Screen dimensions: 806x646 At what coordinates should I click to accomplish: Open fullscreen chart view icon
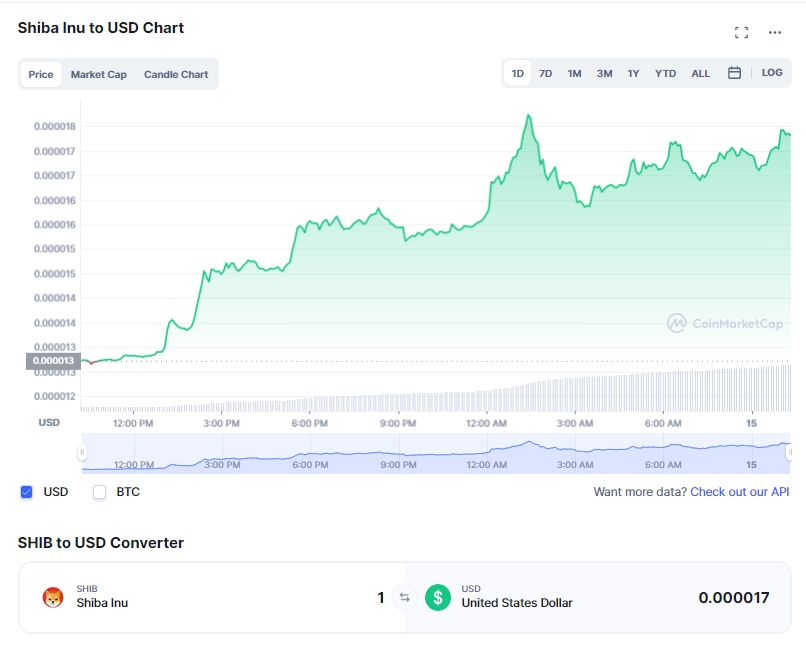click(741, 32)
